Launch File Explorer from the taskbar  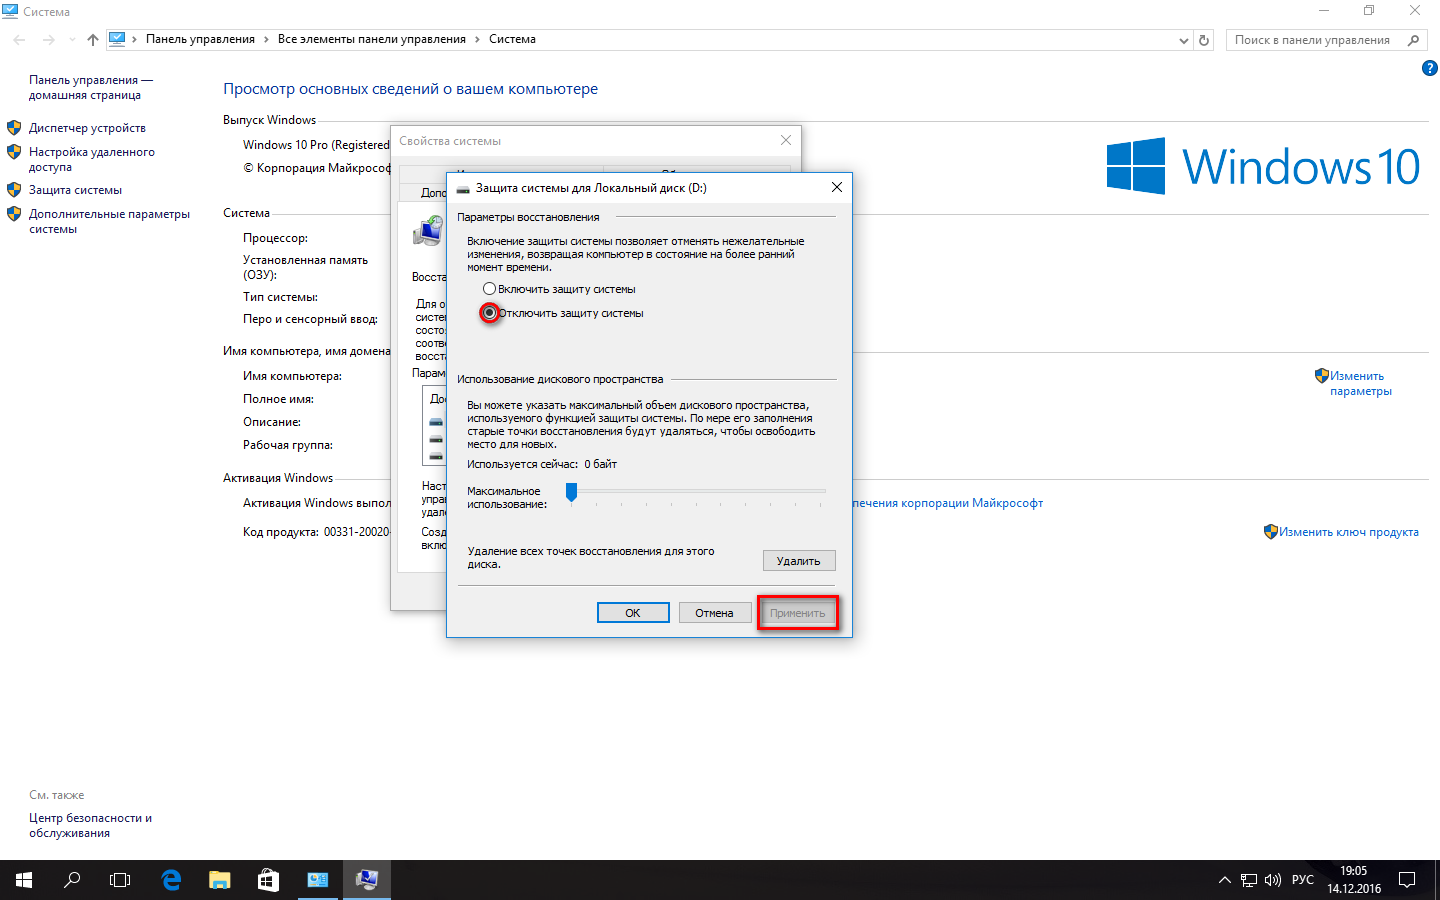[219, 880]
